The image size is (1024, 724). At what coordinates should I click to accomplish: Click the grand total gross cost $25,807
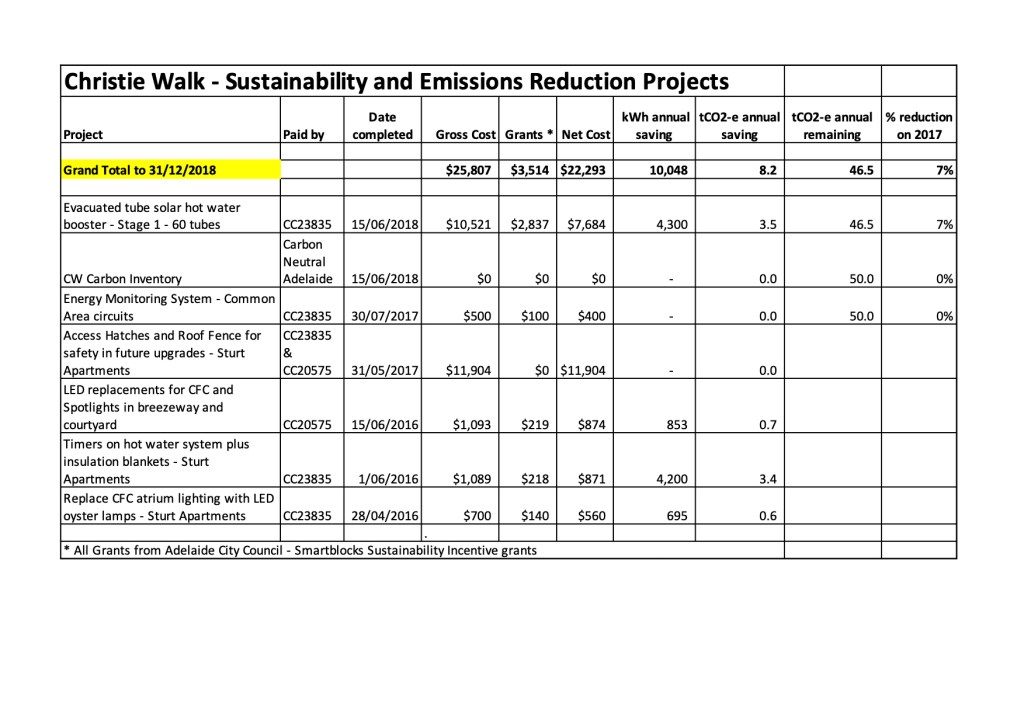click(x=467, y=170)
